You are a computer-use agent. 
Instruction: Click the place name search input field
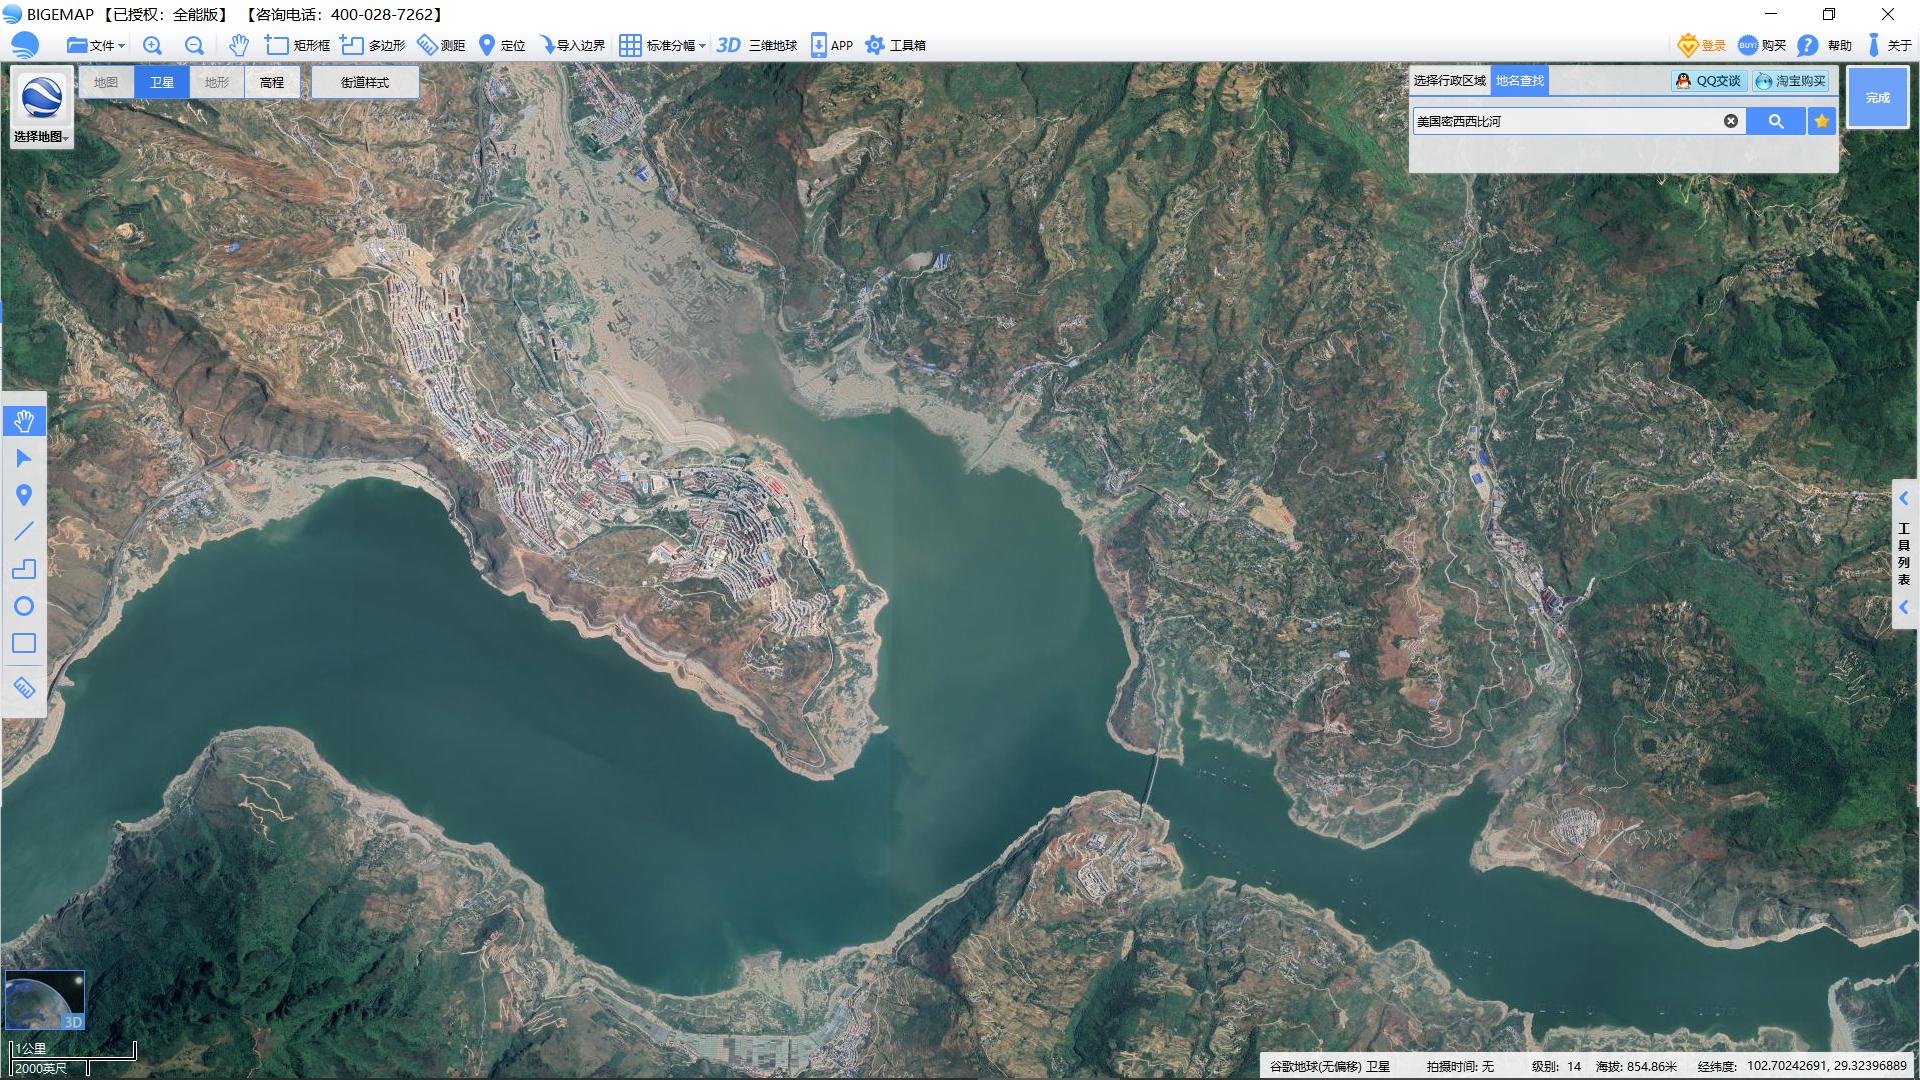click(1565, 121)
